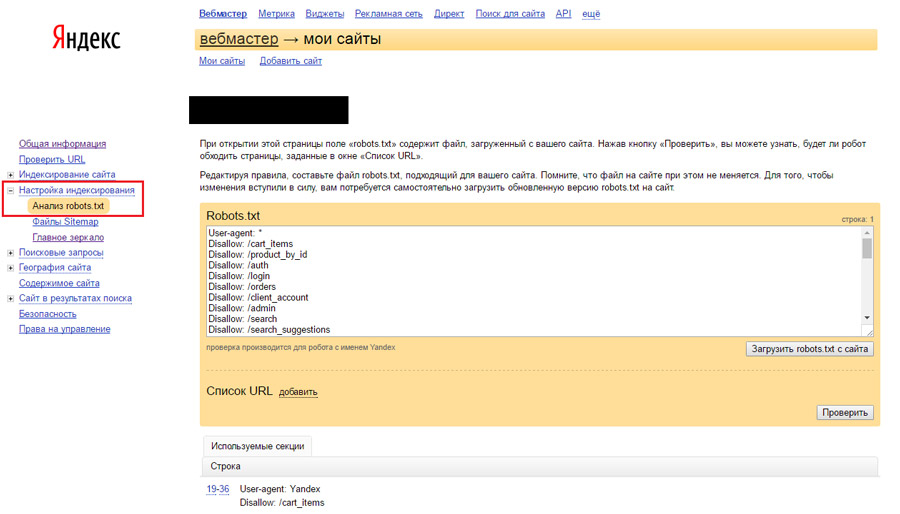Click inside the Robots.txt text area
Image resolution: width=900 pixels, height=514 pixels.
pos(534,281)
